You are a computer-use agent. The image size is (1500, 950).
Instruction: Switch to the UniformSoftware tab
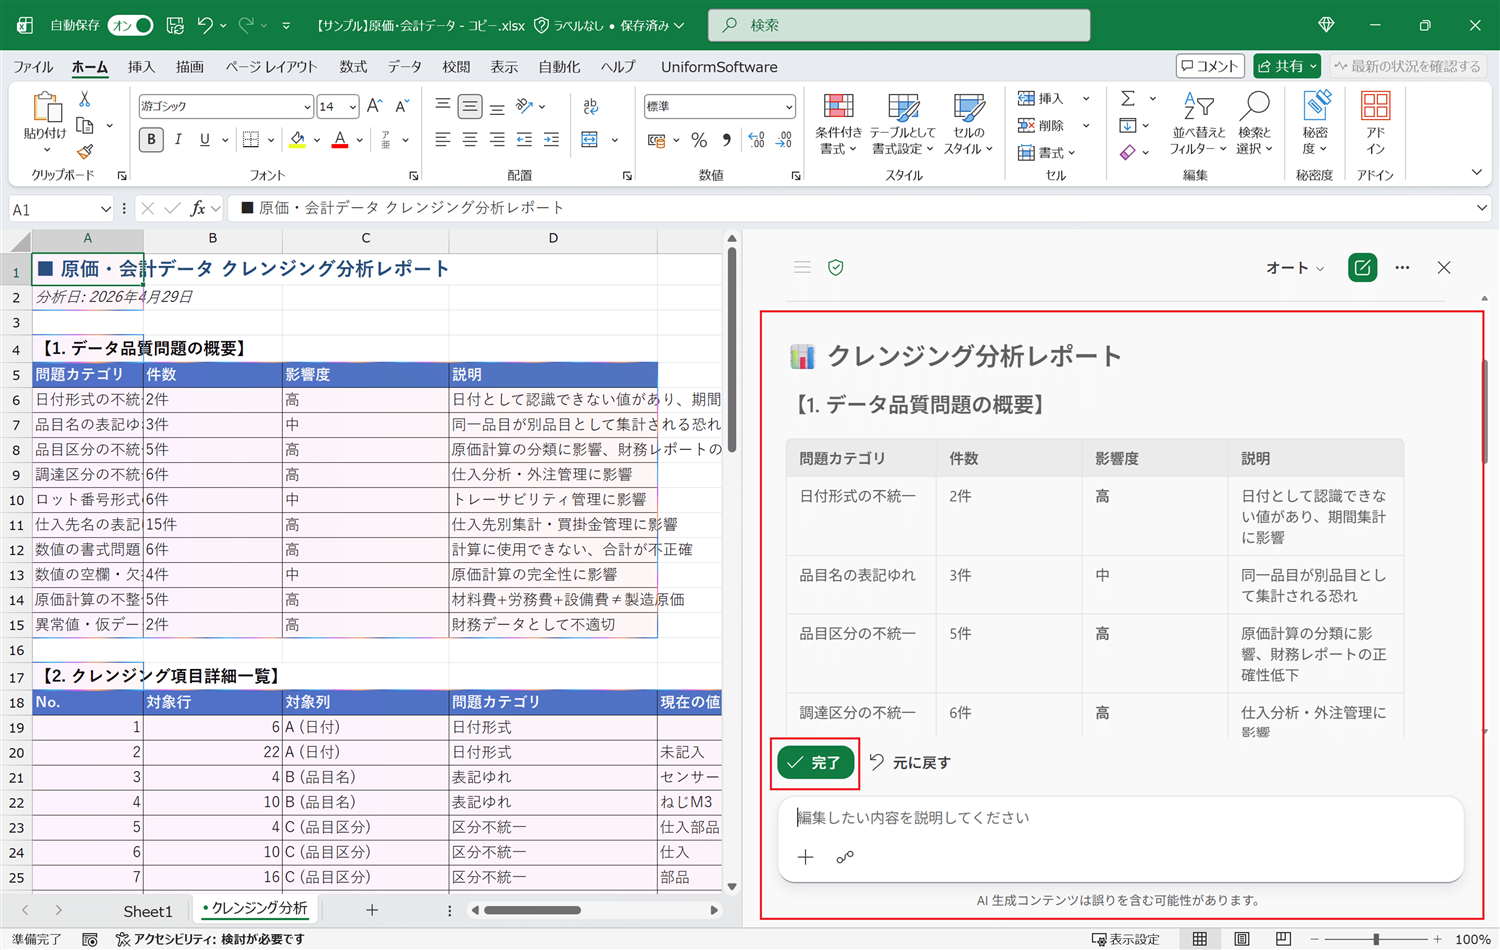[x=719, y=67]
